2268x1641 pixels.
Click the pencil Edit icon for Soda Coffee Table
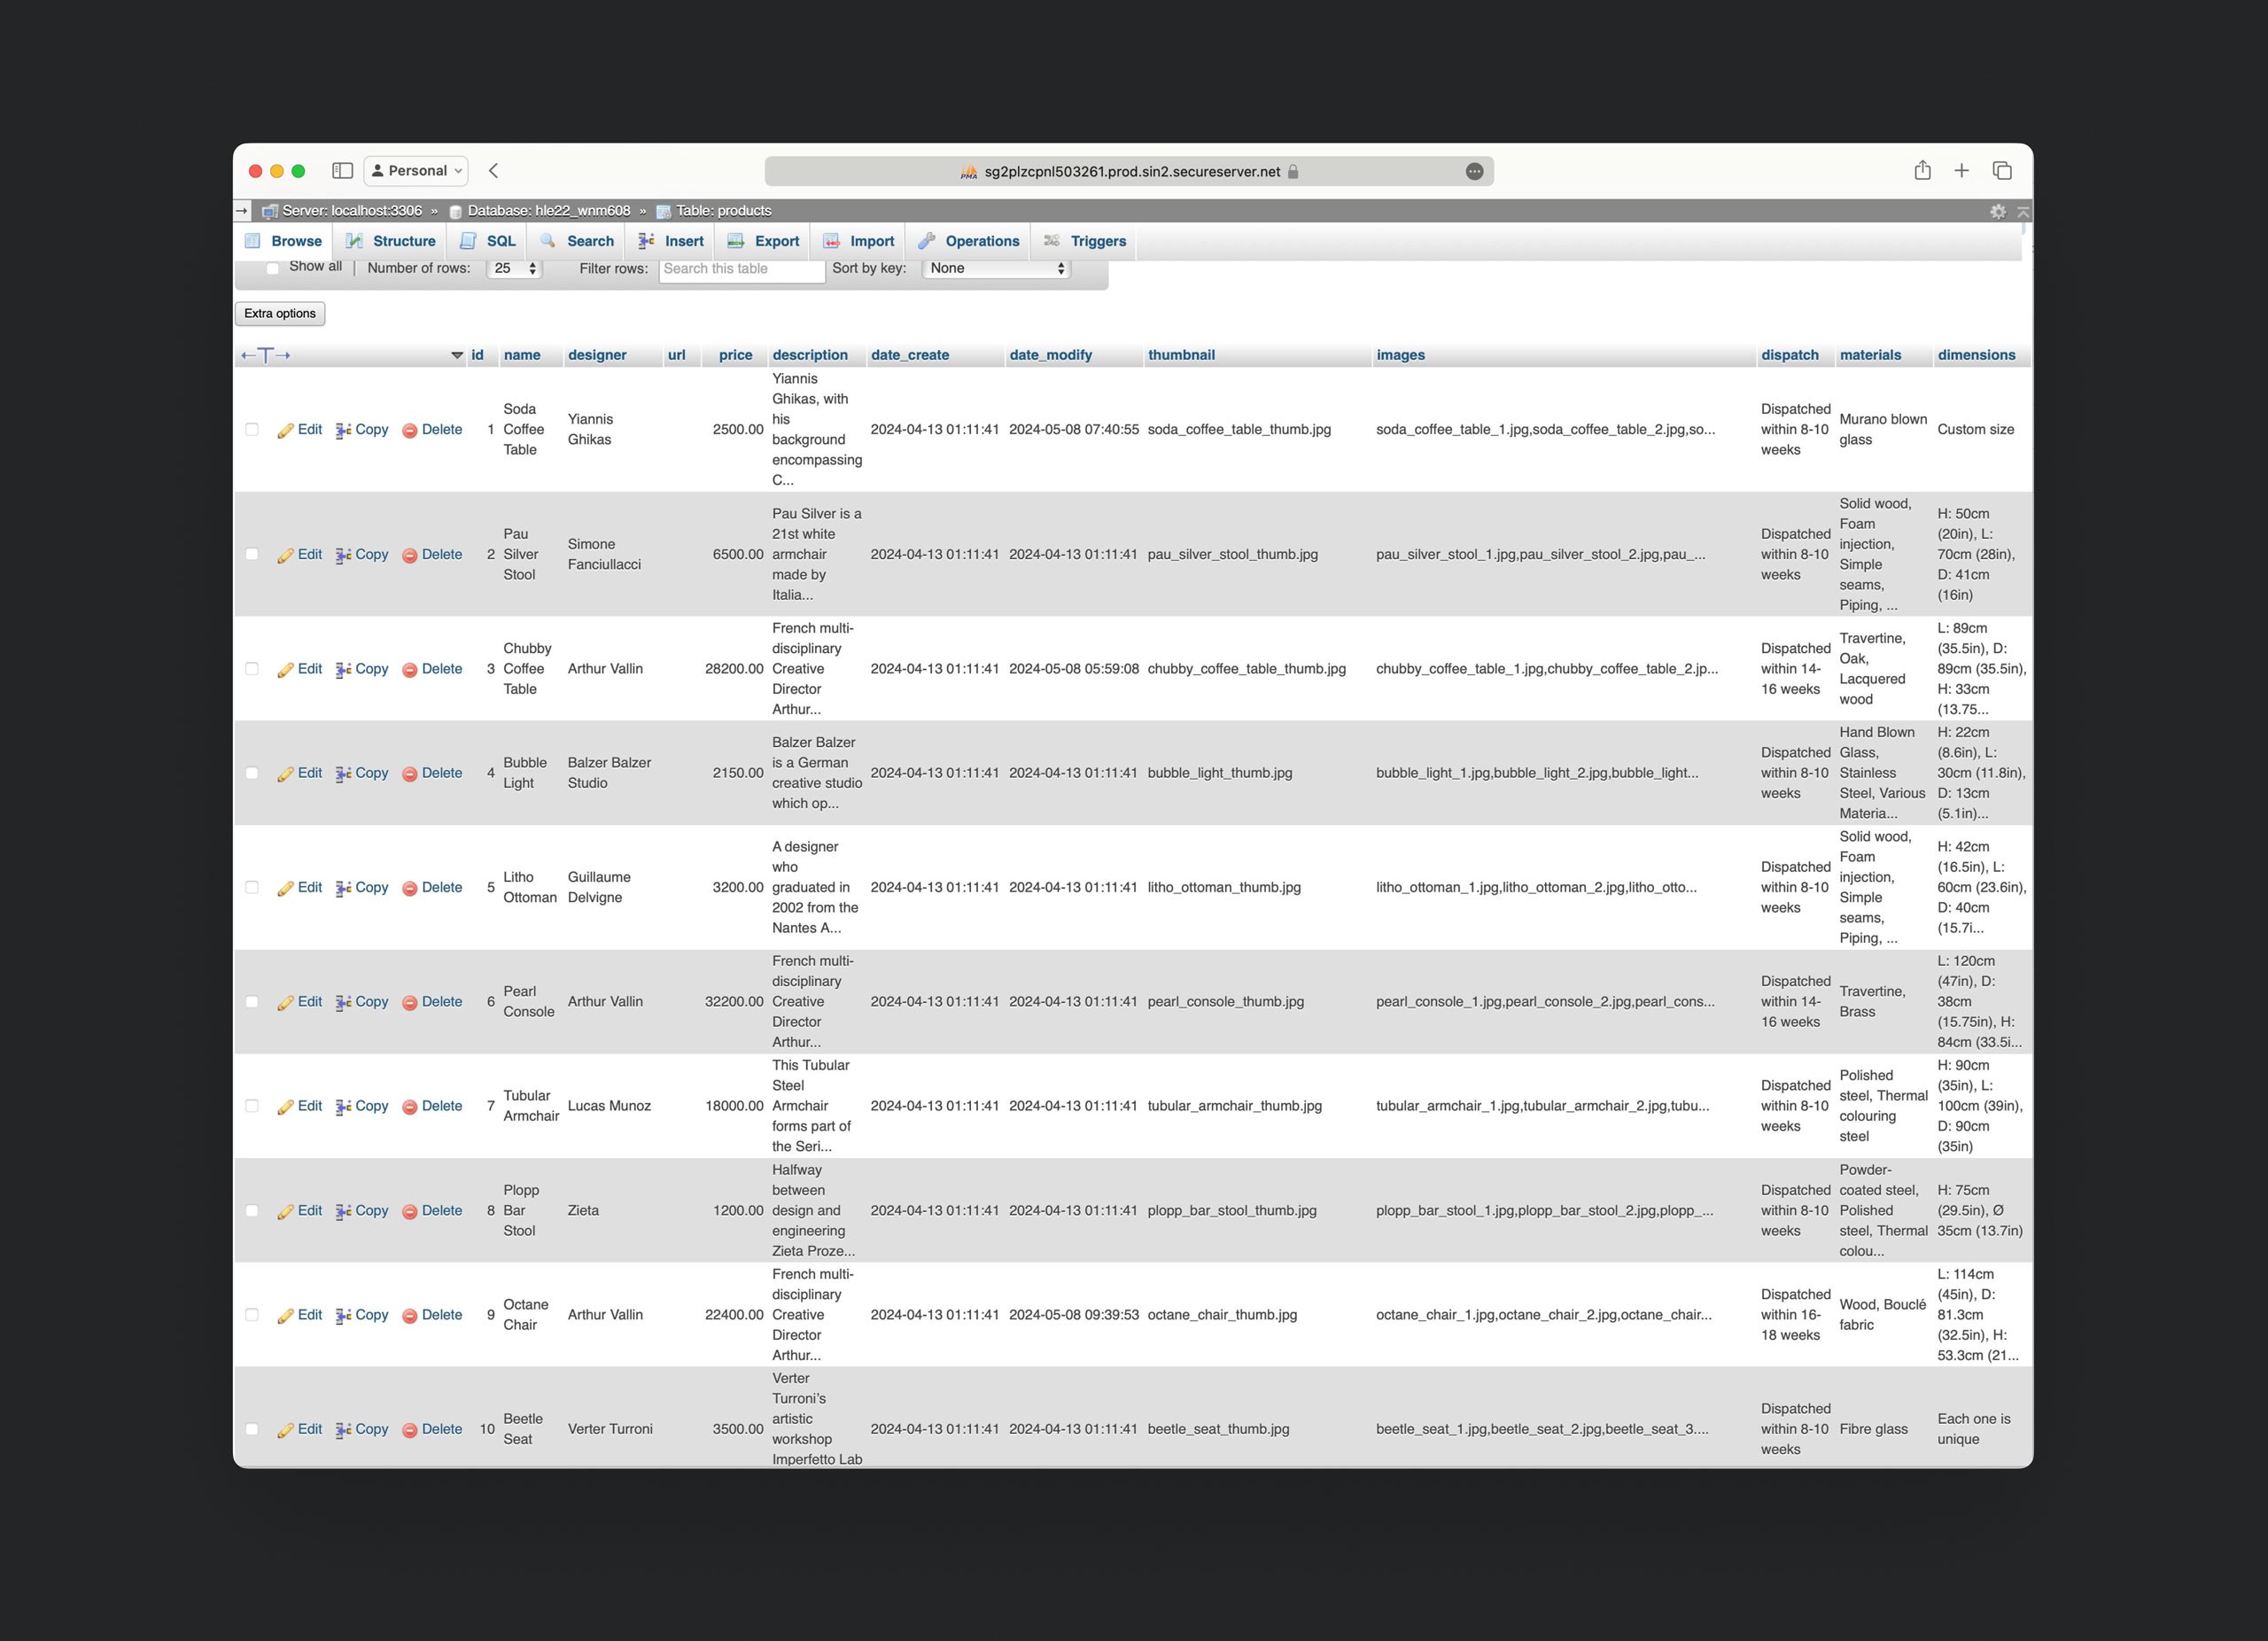coord(285,430)
